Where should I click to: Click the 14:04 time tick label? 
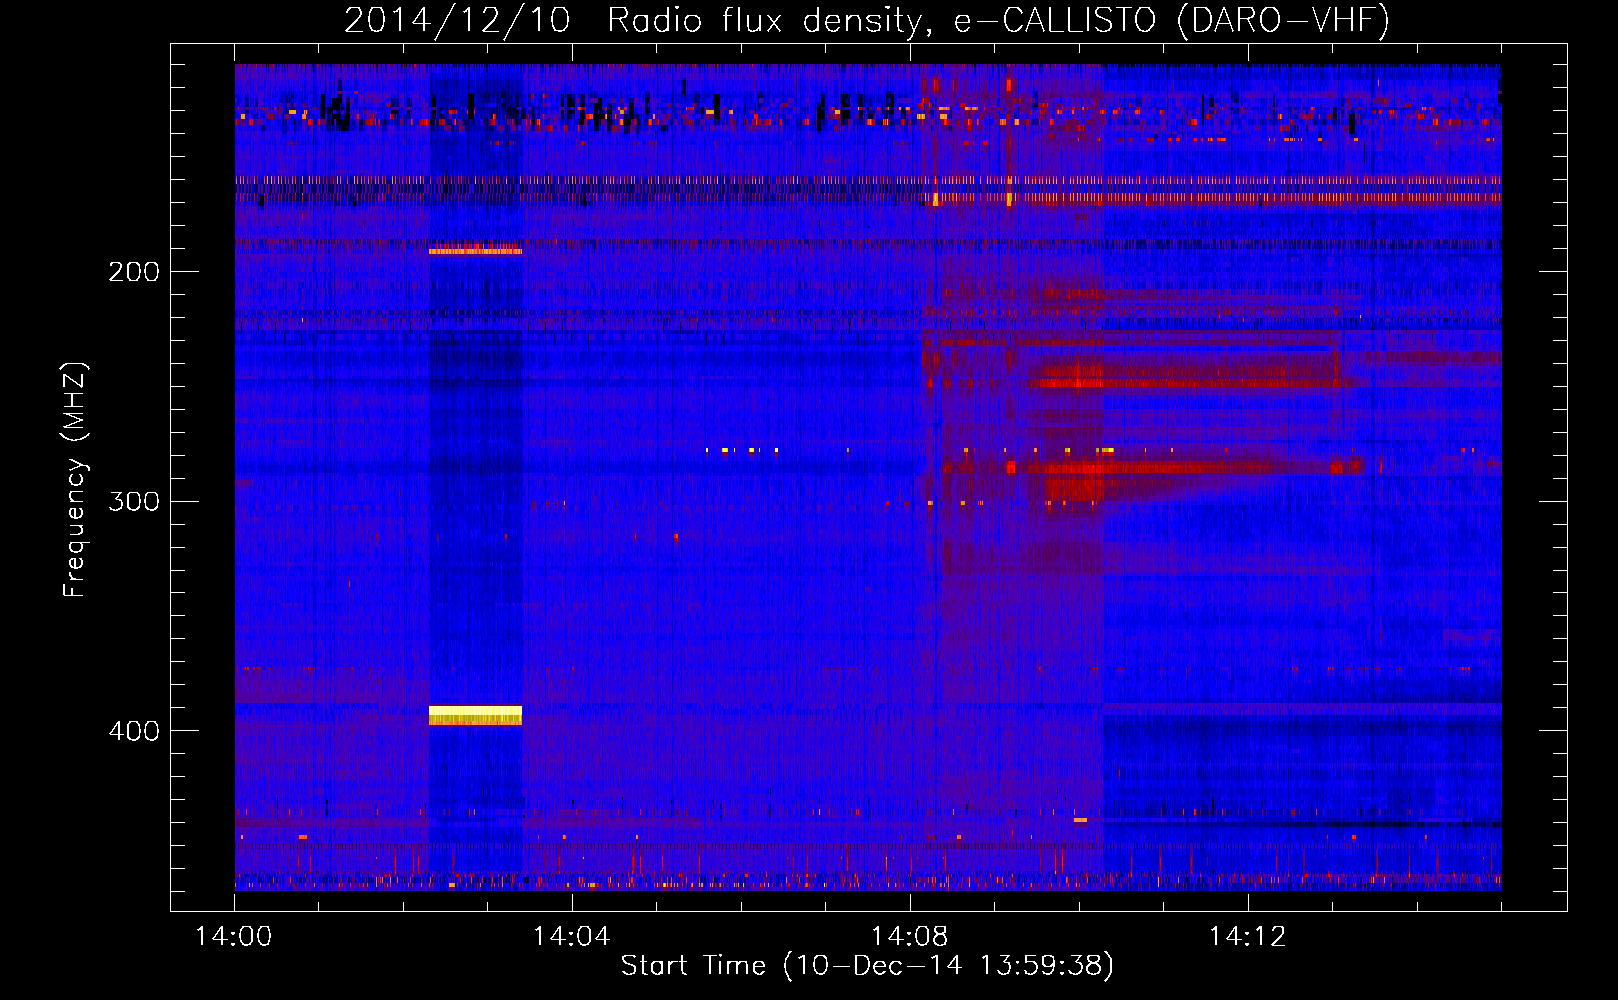point(571,936)
